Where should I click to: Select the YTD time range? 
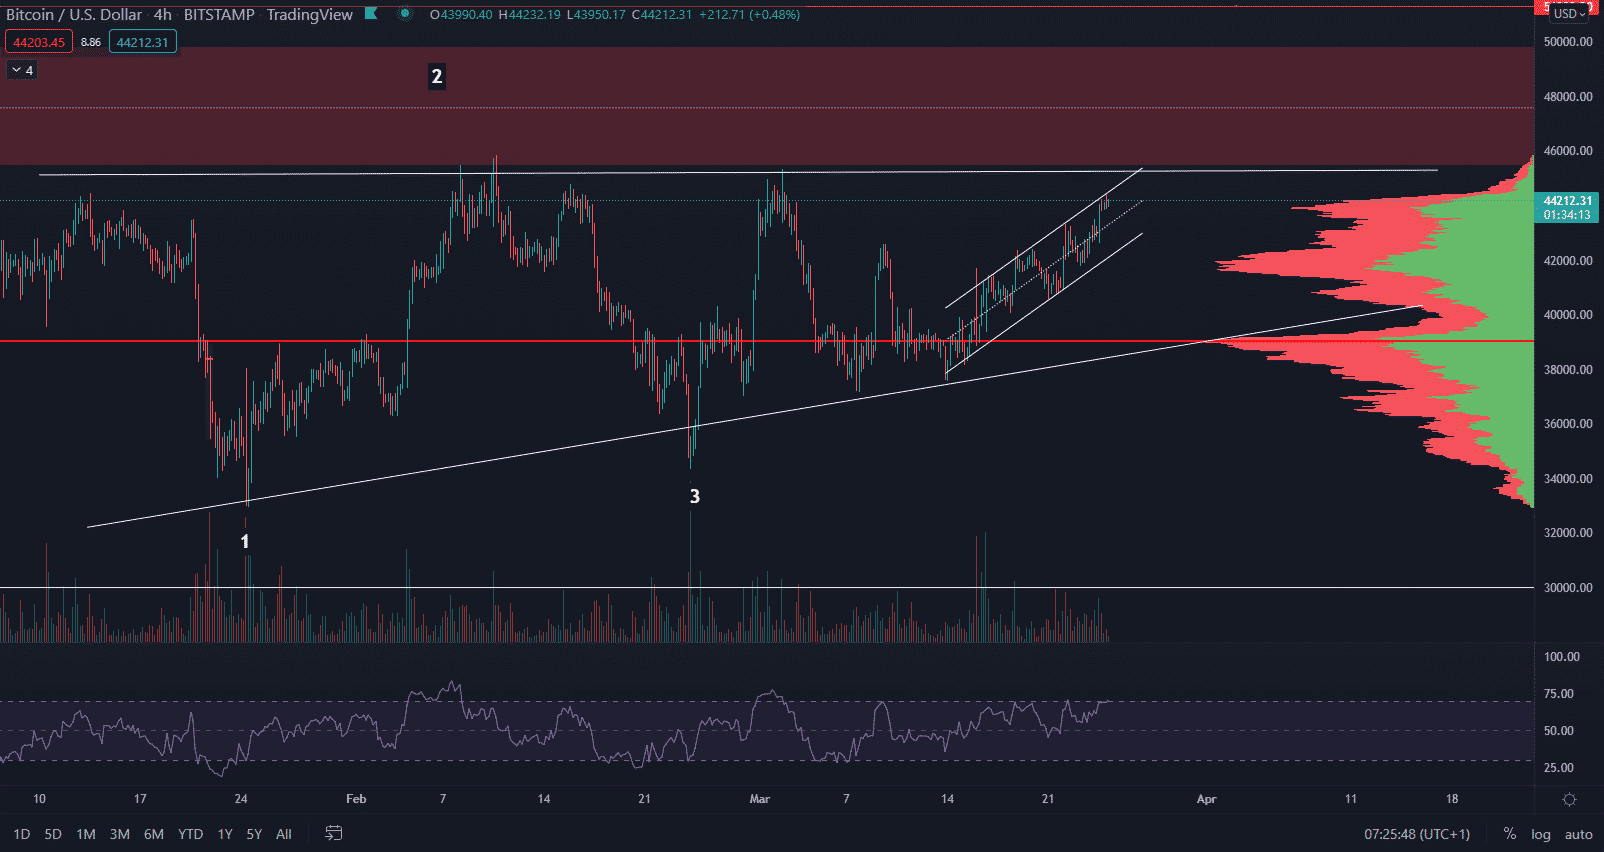pyautogui.click(x=190, y=834)
